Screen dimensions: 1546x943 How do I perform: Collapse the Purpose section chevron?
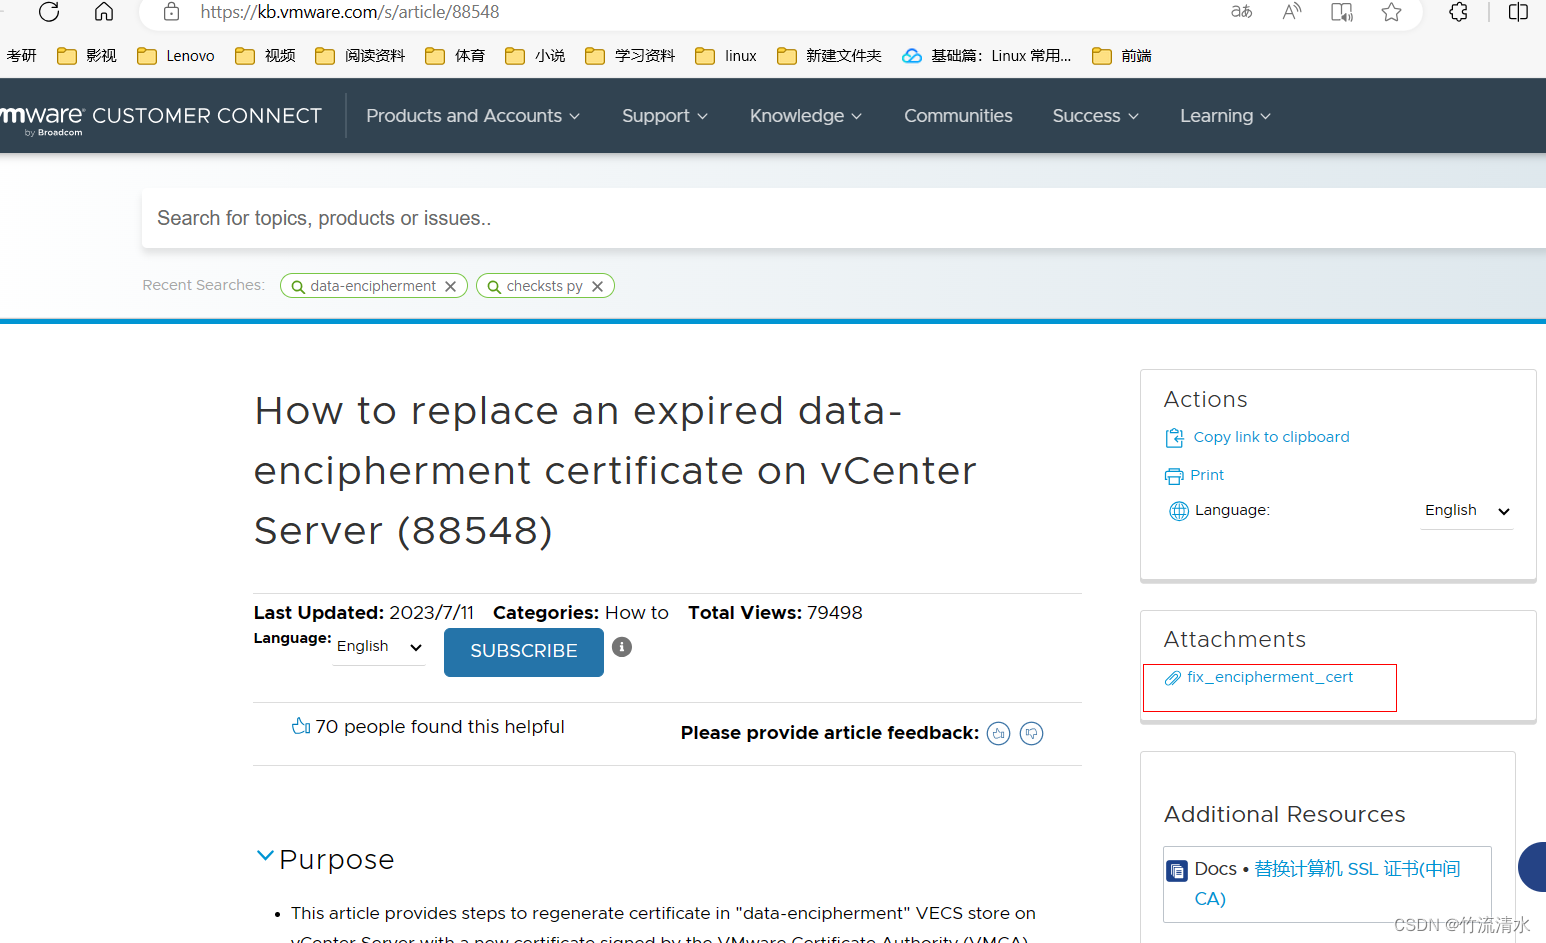click(x=265, y=856)
